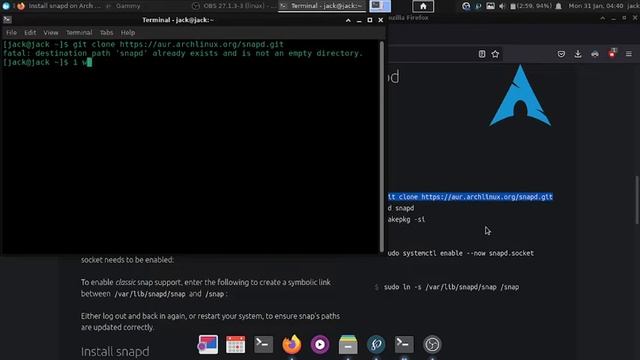
Task: Open the Tabs menu in Terminal
Action: coord(106,32)
